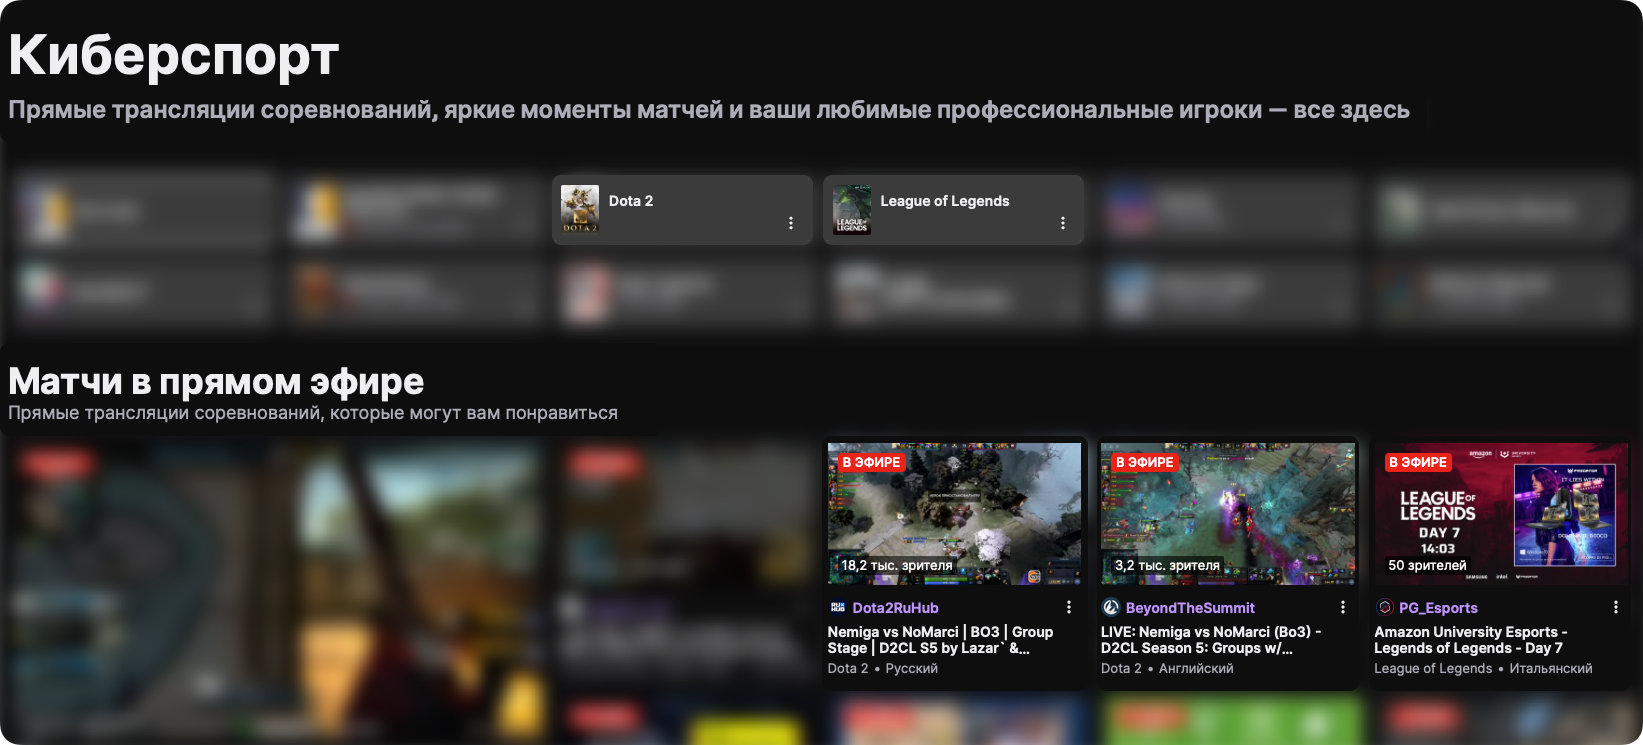
Task: Open stream title 'LIVE: Nemiga vs NoMarci (Bo3)'
Action: point(1211,640)
